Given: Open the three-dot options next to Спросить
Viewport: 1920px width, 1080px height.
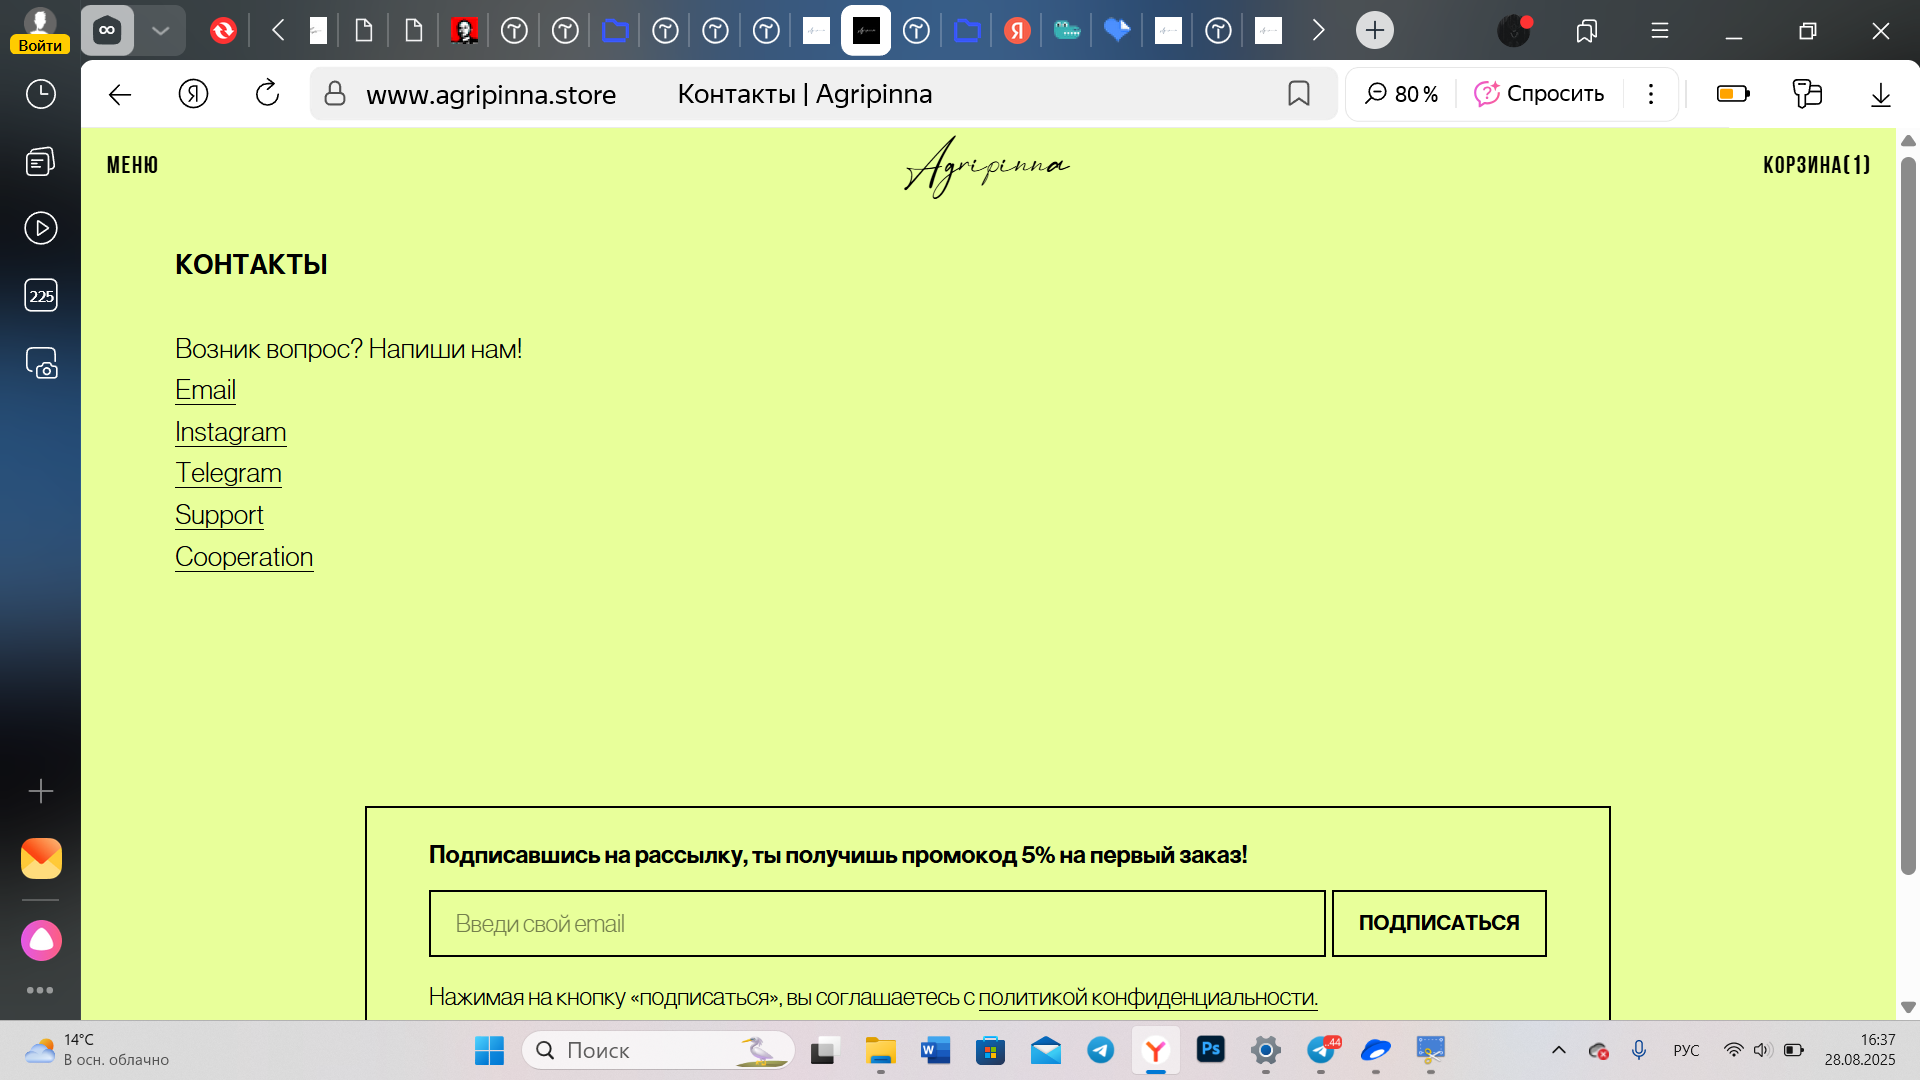Looking at the screenshot, I should (1651, 94).
